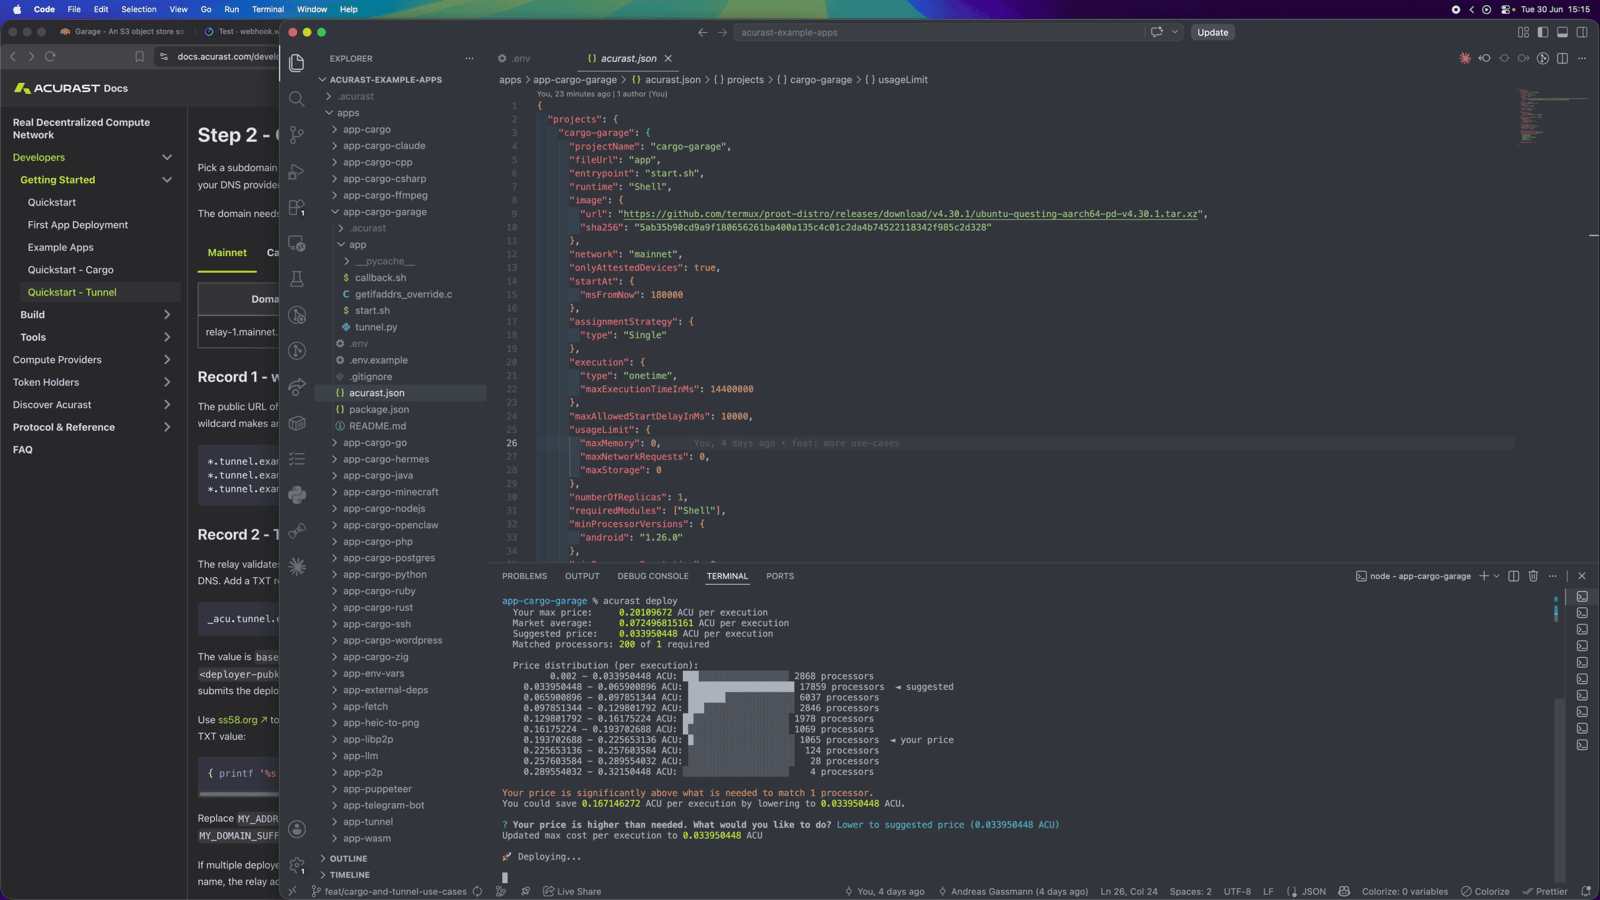Open the Explorer view in activity bar
The height and width of the screenshot is (900, 1600).
pyautogui.click(x=297, y=63)
